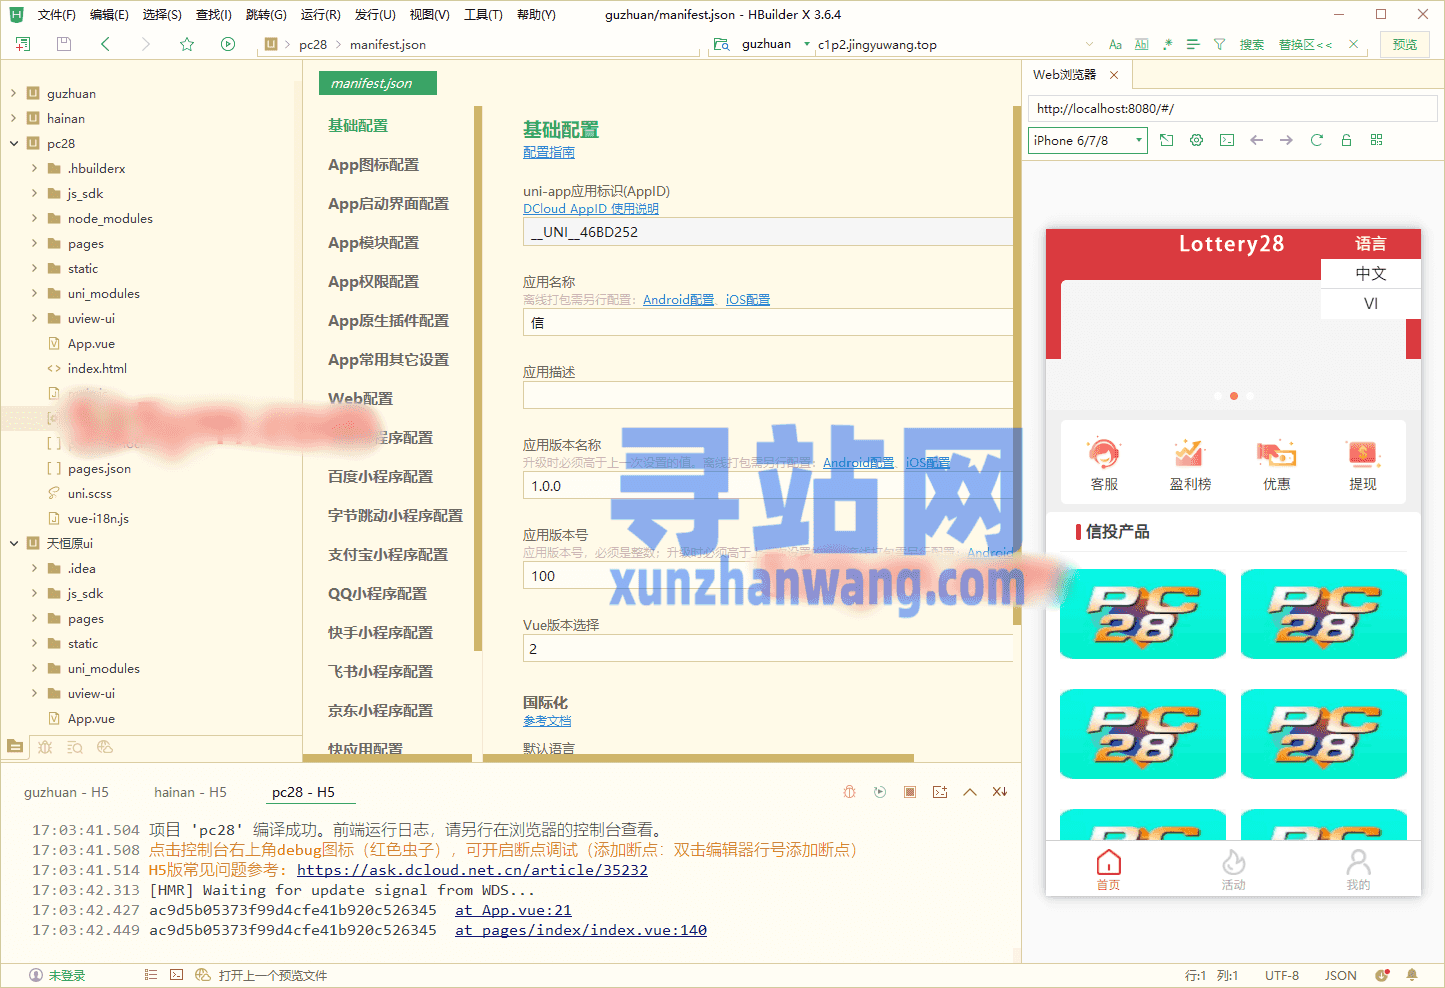Open App图标配置 settings section

point(373,165)
